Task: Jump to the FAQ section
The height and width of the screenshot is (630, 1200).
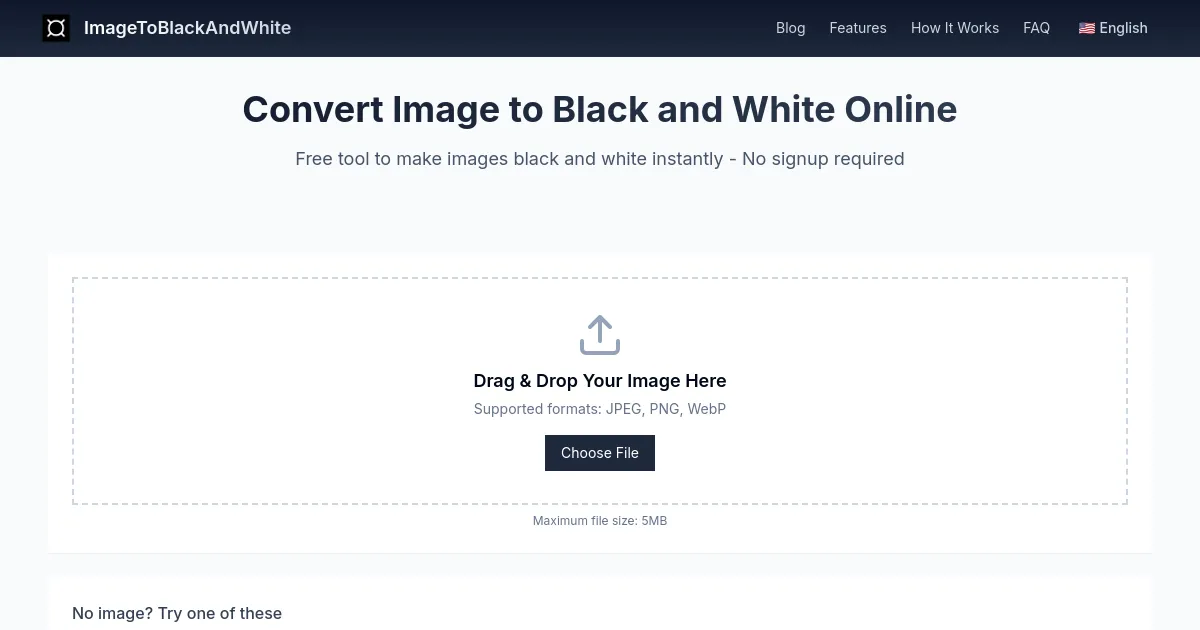Action: click(x=1036, y=28)
